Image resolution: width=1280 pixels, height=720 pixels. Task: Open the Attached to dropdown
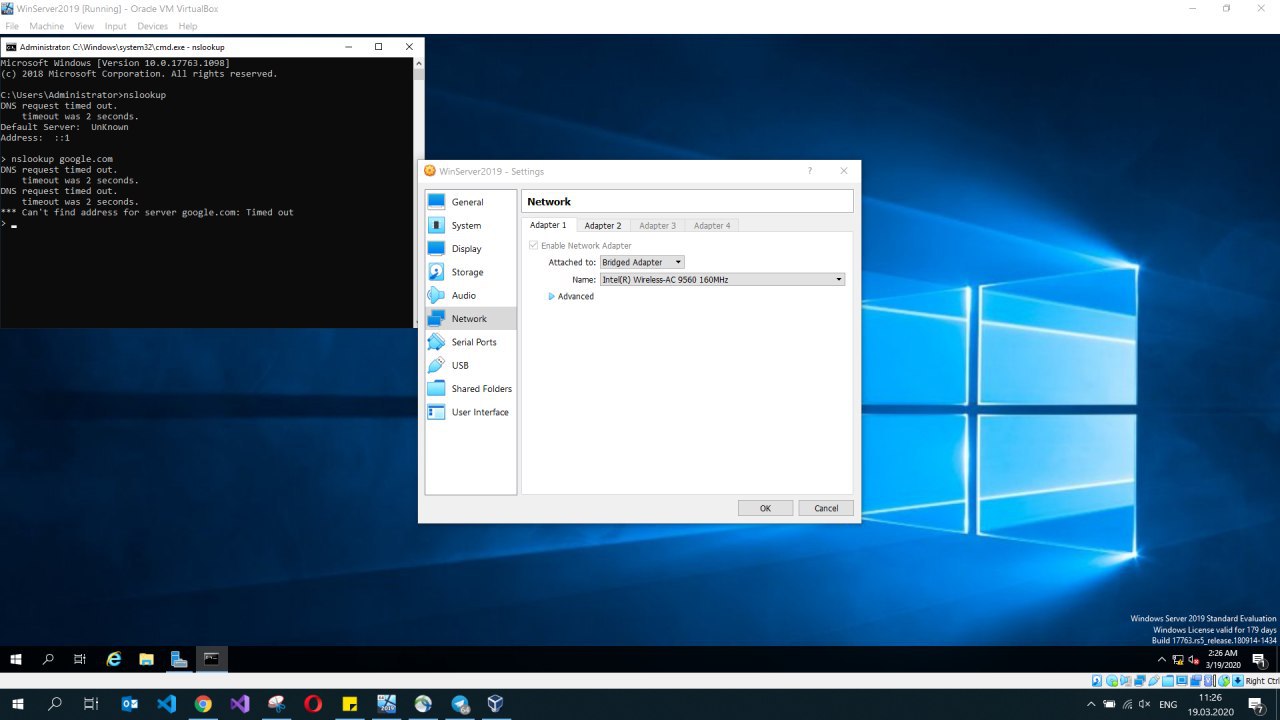[x=642, y=262]
